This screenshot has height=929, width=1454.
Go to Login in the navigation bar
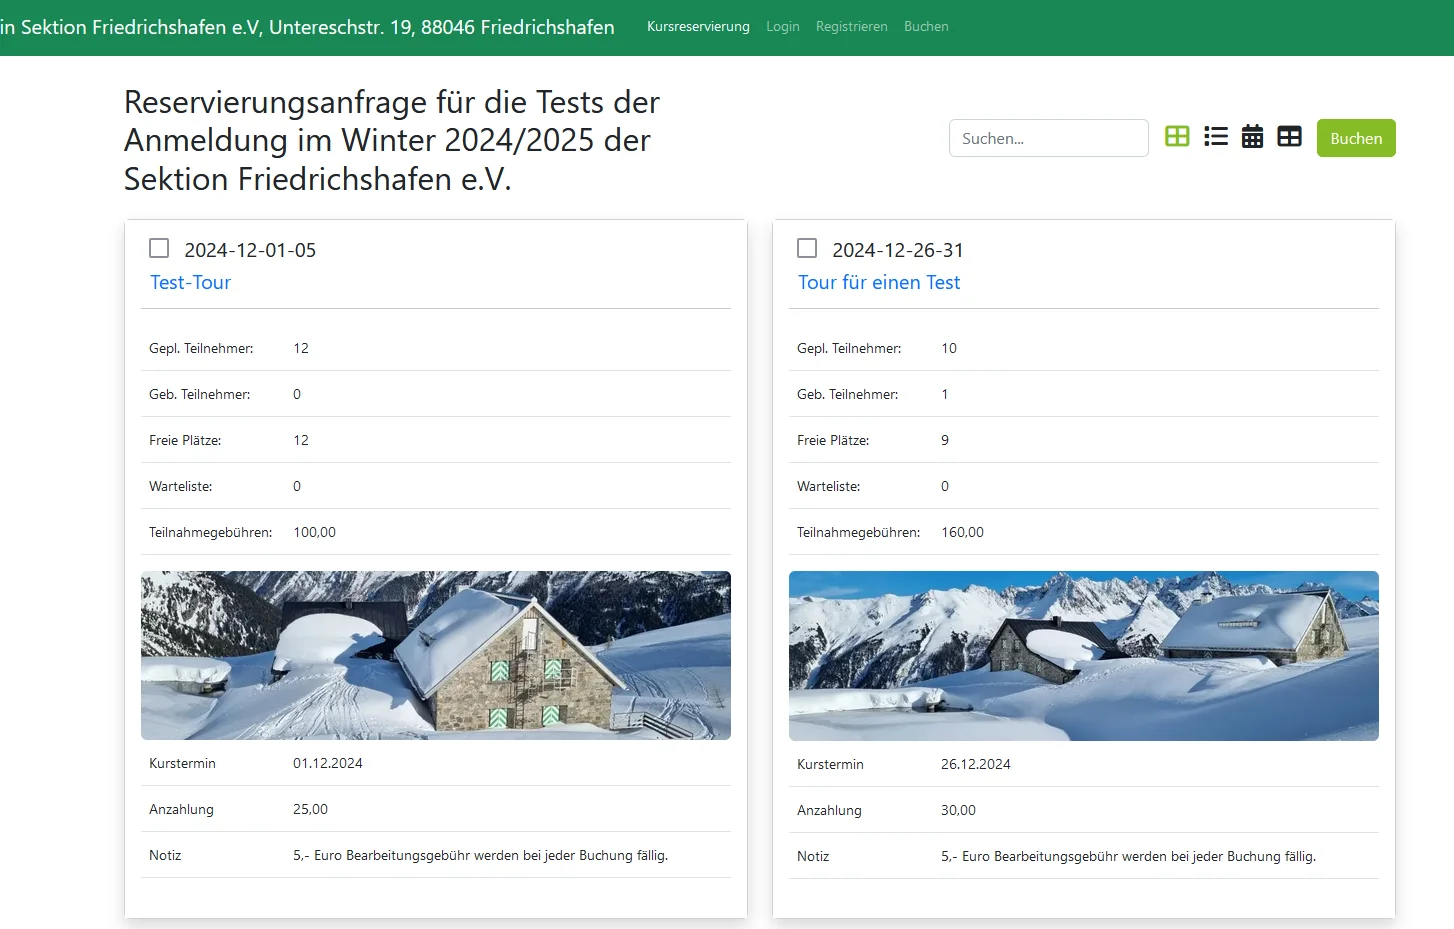click(782, 27)
